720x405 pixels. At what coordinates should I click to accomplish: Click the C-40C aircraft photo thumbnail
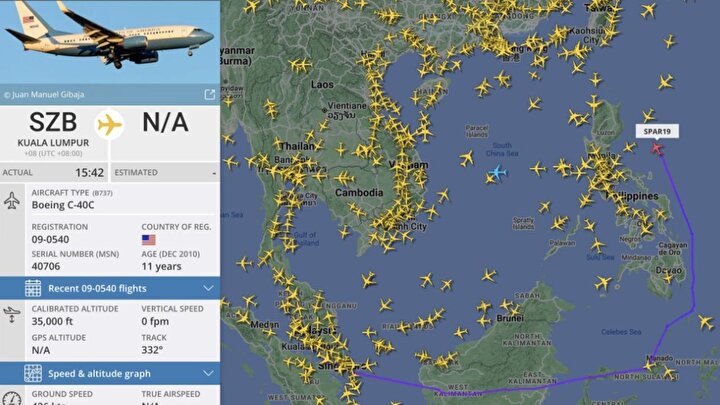coord(110,42)
